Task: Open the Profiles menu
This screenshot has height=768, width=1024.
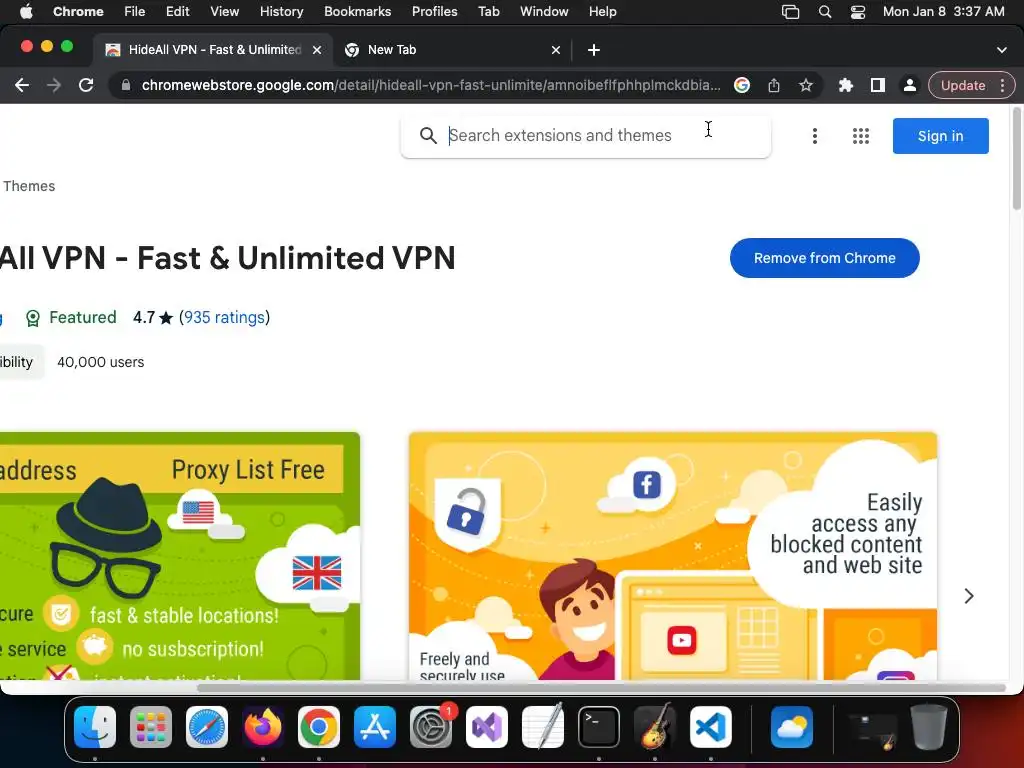Action: click(x=434, y=12)
